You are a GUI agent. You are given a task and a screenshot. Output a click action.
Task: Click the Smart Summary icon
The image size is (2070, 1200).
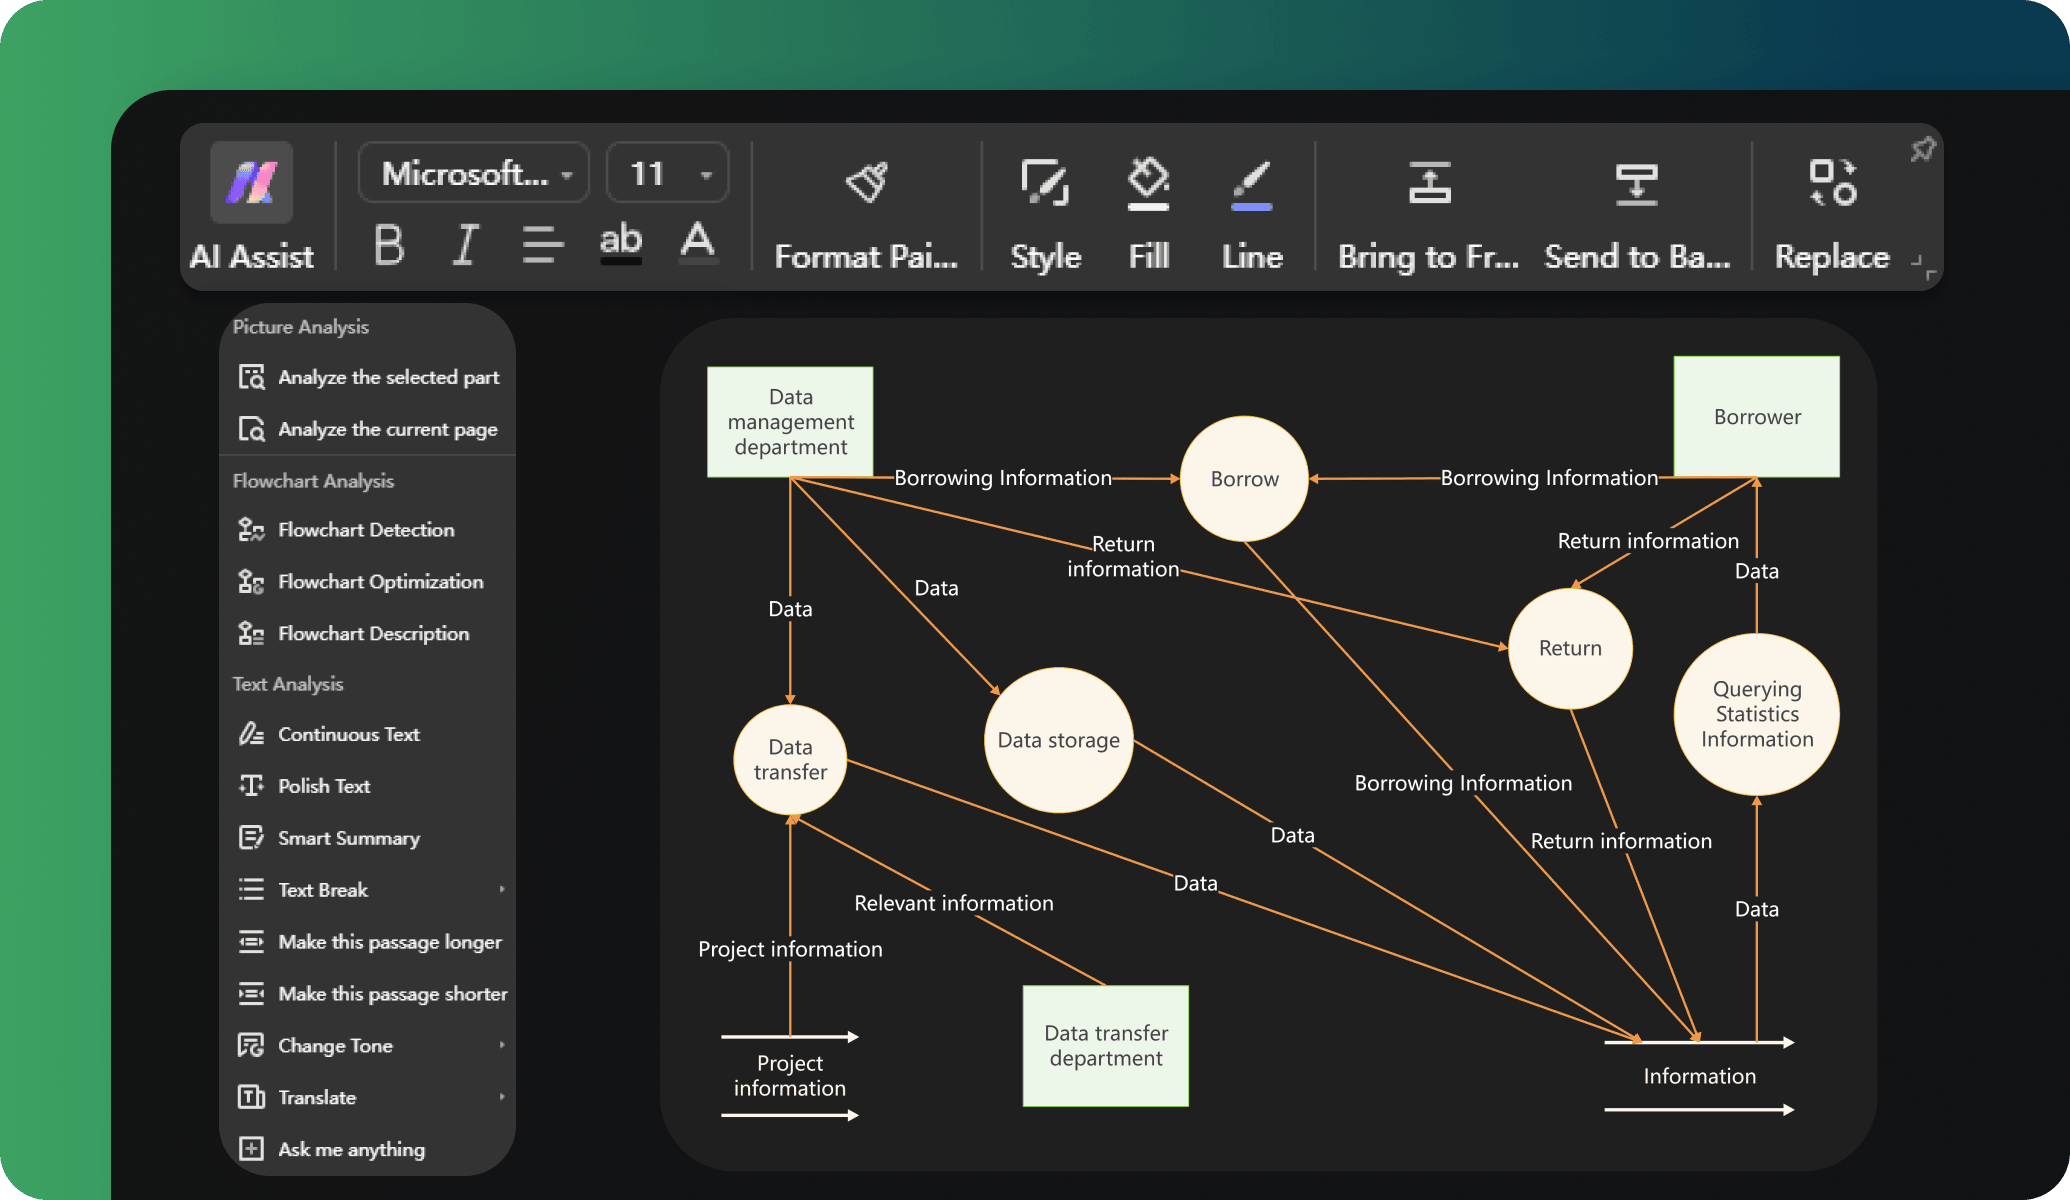pyautogui.click(x=251, y=838)
